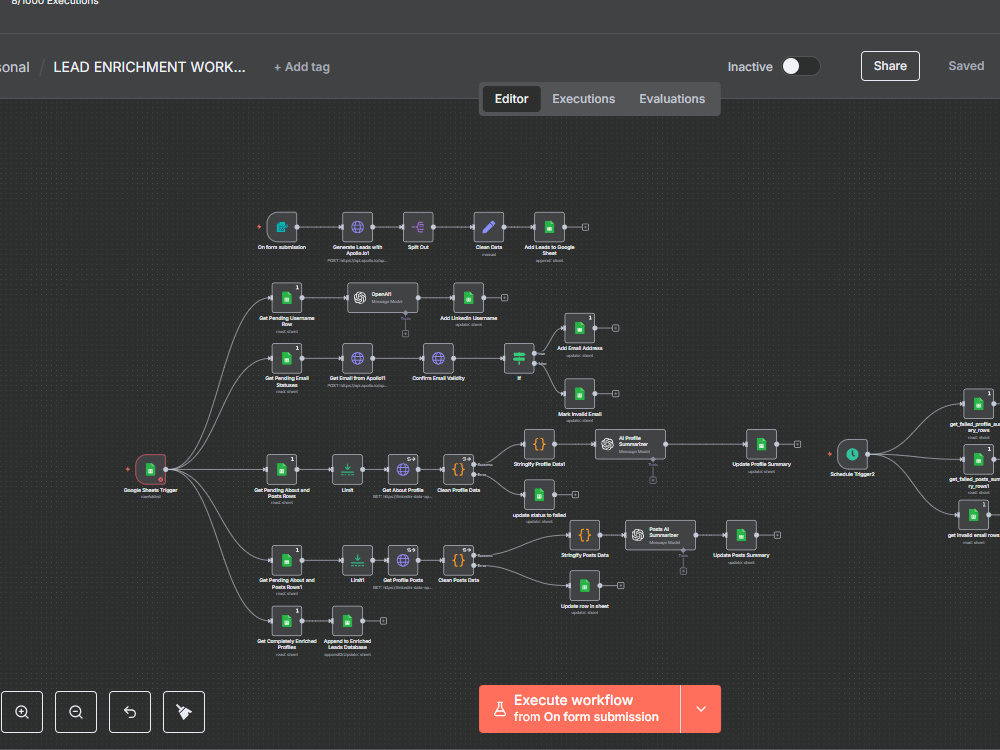Image resolution: width=1000 pixels, height=750 pixels.
Task: Execute workflow from On form submission
Action: (x=580, y=709)
